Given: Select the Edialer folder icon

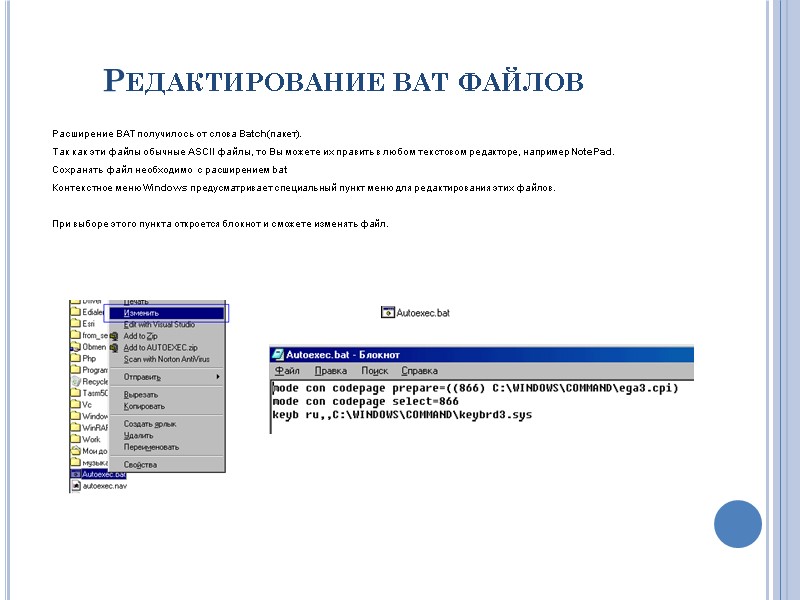Looking at the screenshot, I should point(76,312).
